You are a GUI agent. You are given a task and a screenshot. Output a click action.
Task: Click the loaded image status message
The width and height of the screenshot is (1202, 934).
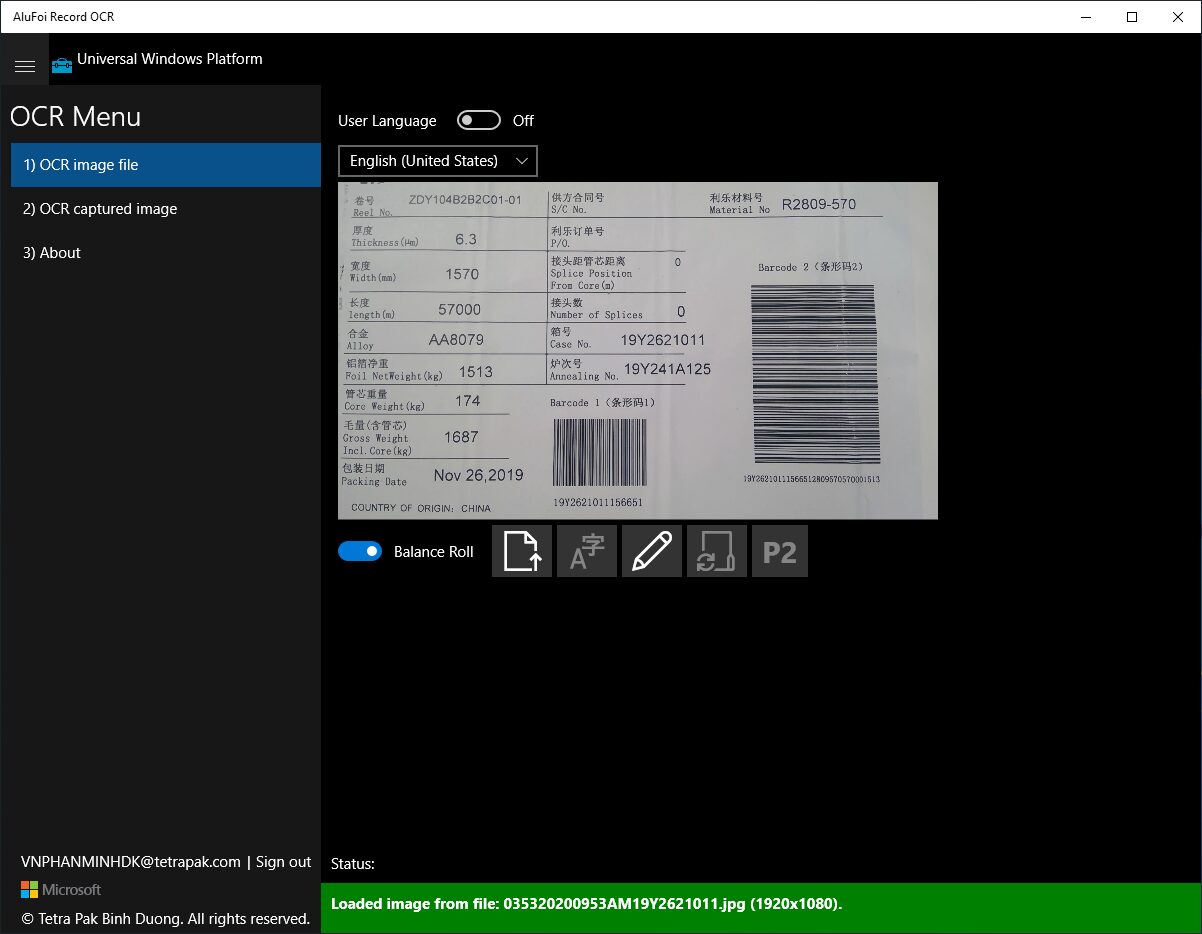(x=587, y=904)
